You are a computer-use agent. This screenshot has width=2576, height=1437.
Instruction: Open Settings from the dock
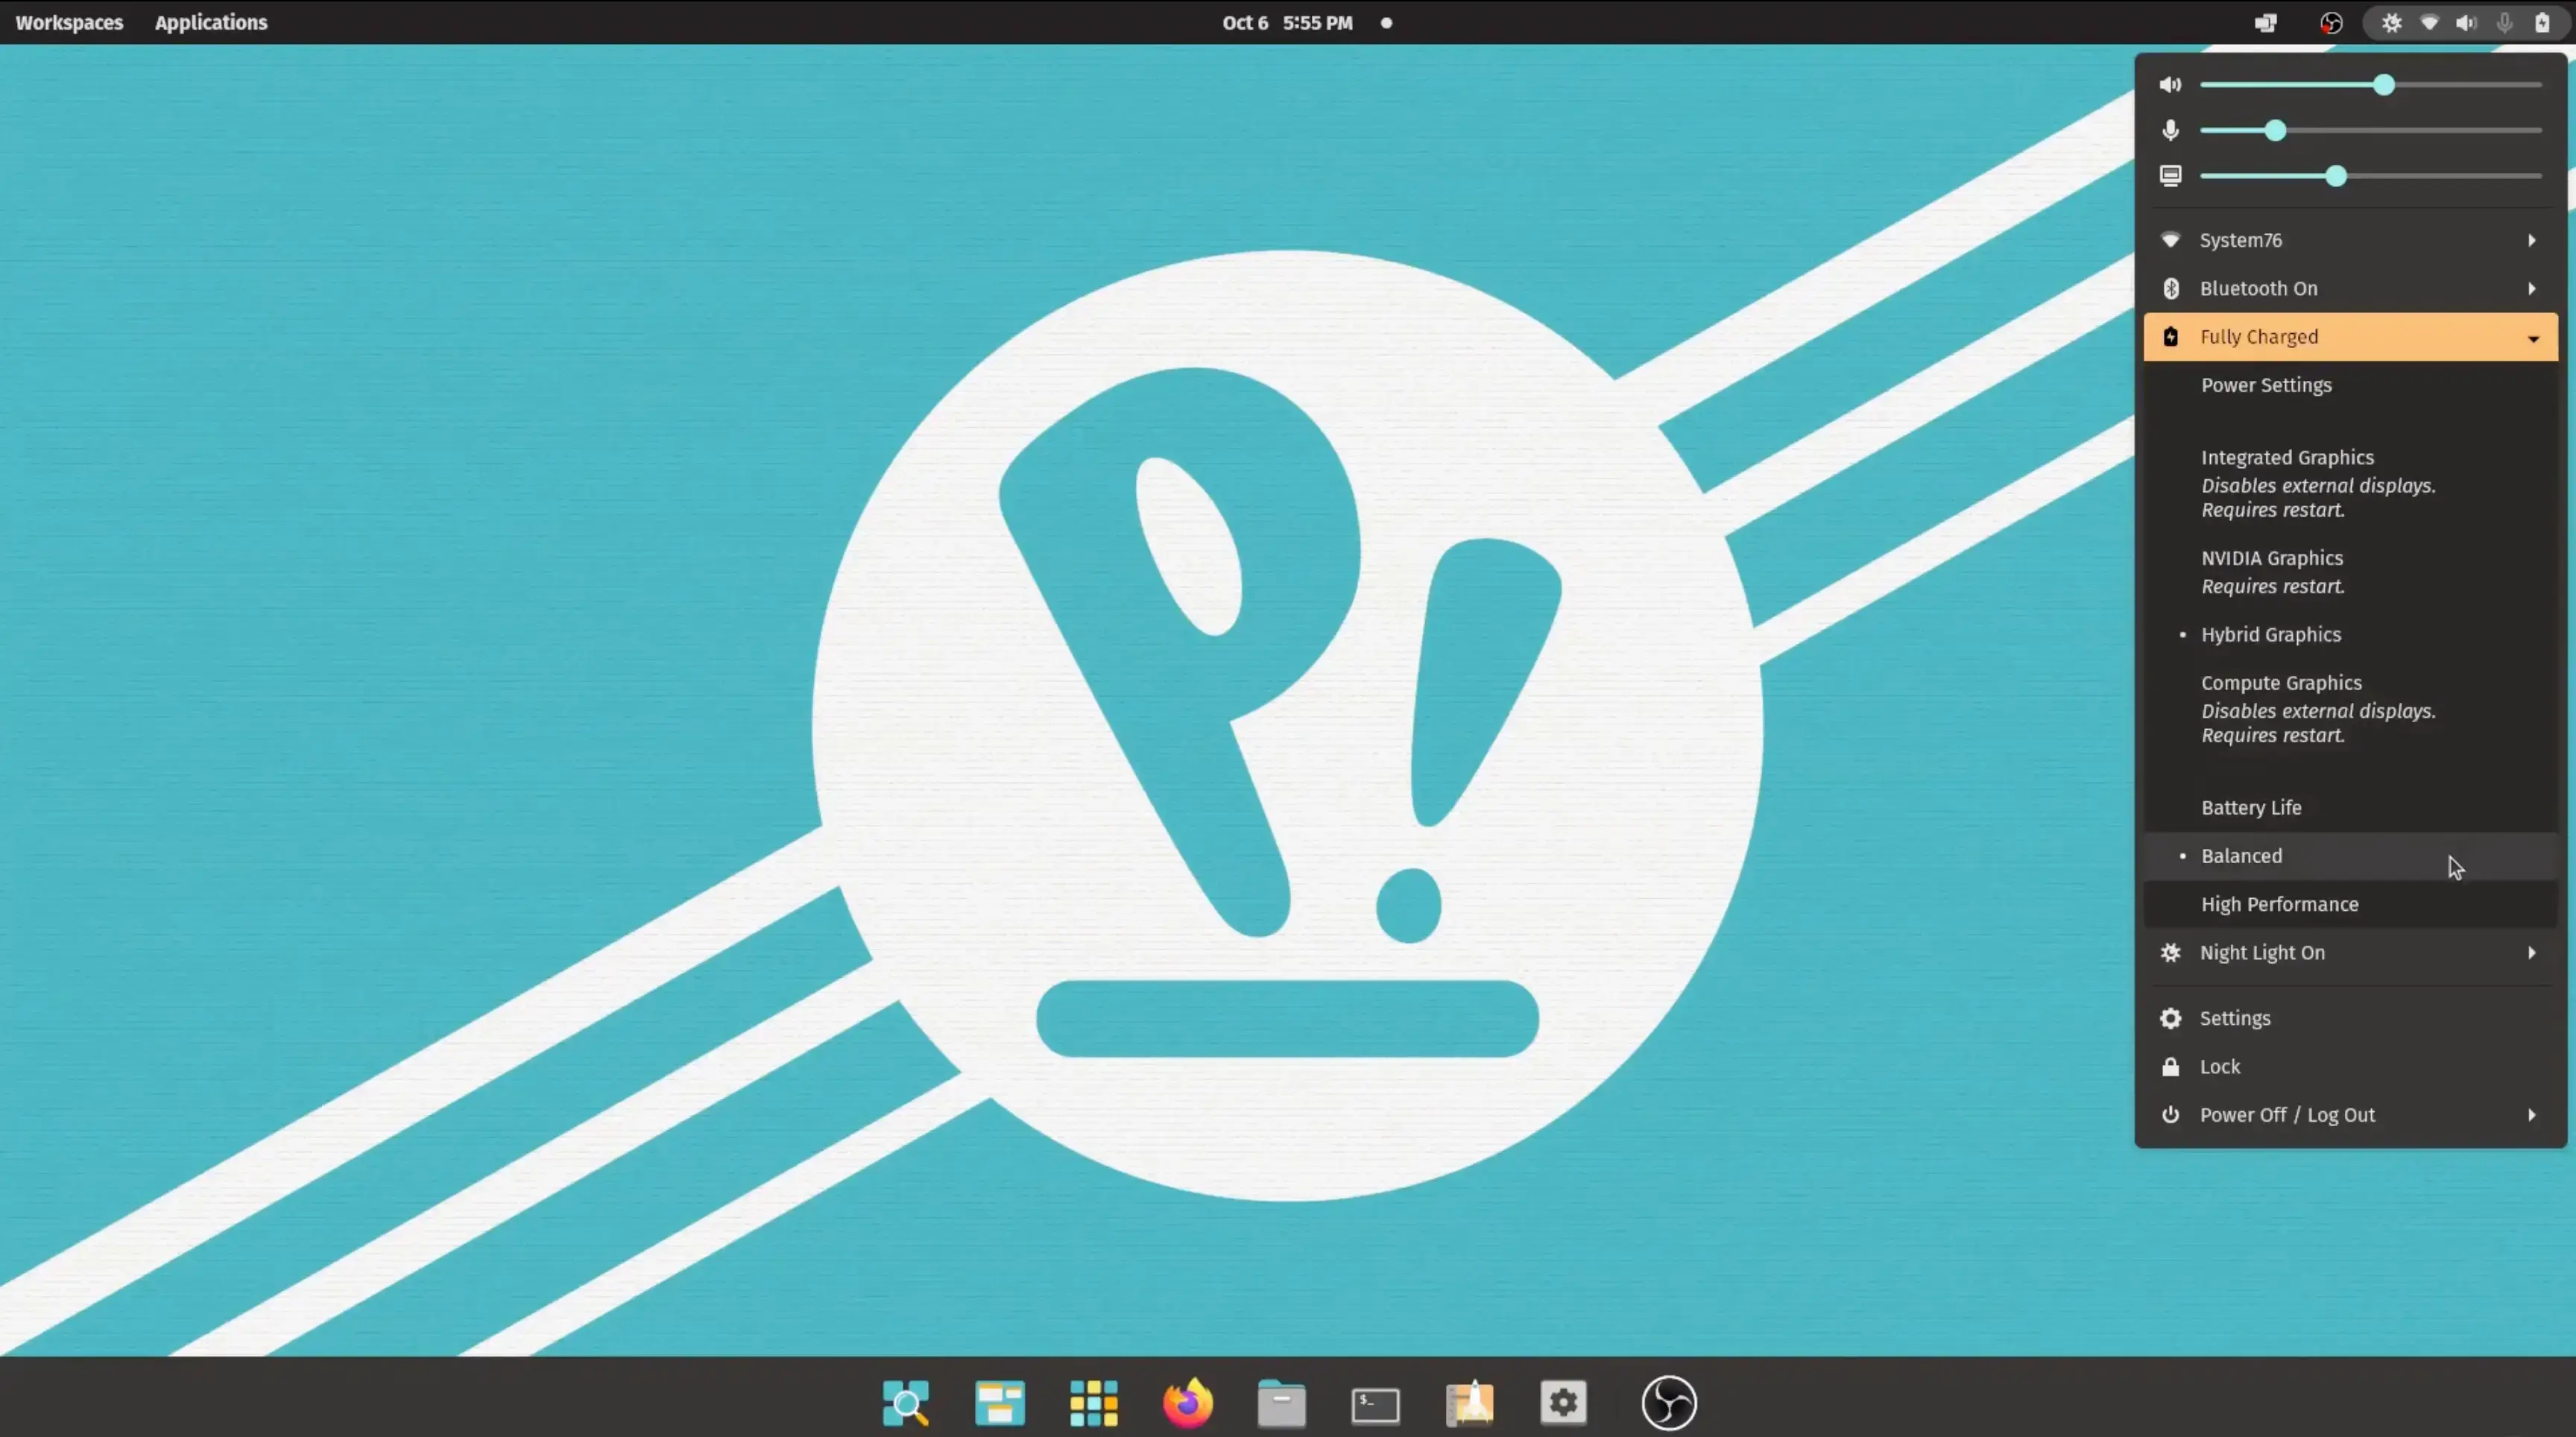[x=1564, y=1402]
